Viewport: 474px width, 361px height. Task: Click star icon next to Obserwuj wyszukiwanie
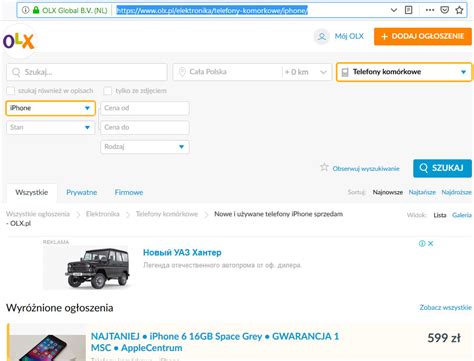pos(324,167)
